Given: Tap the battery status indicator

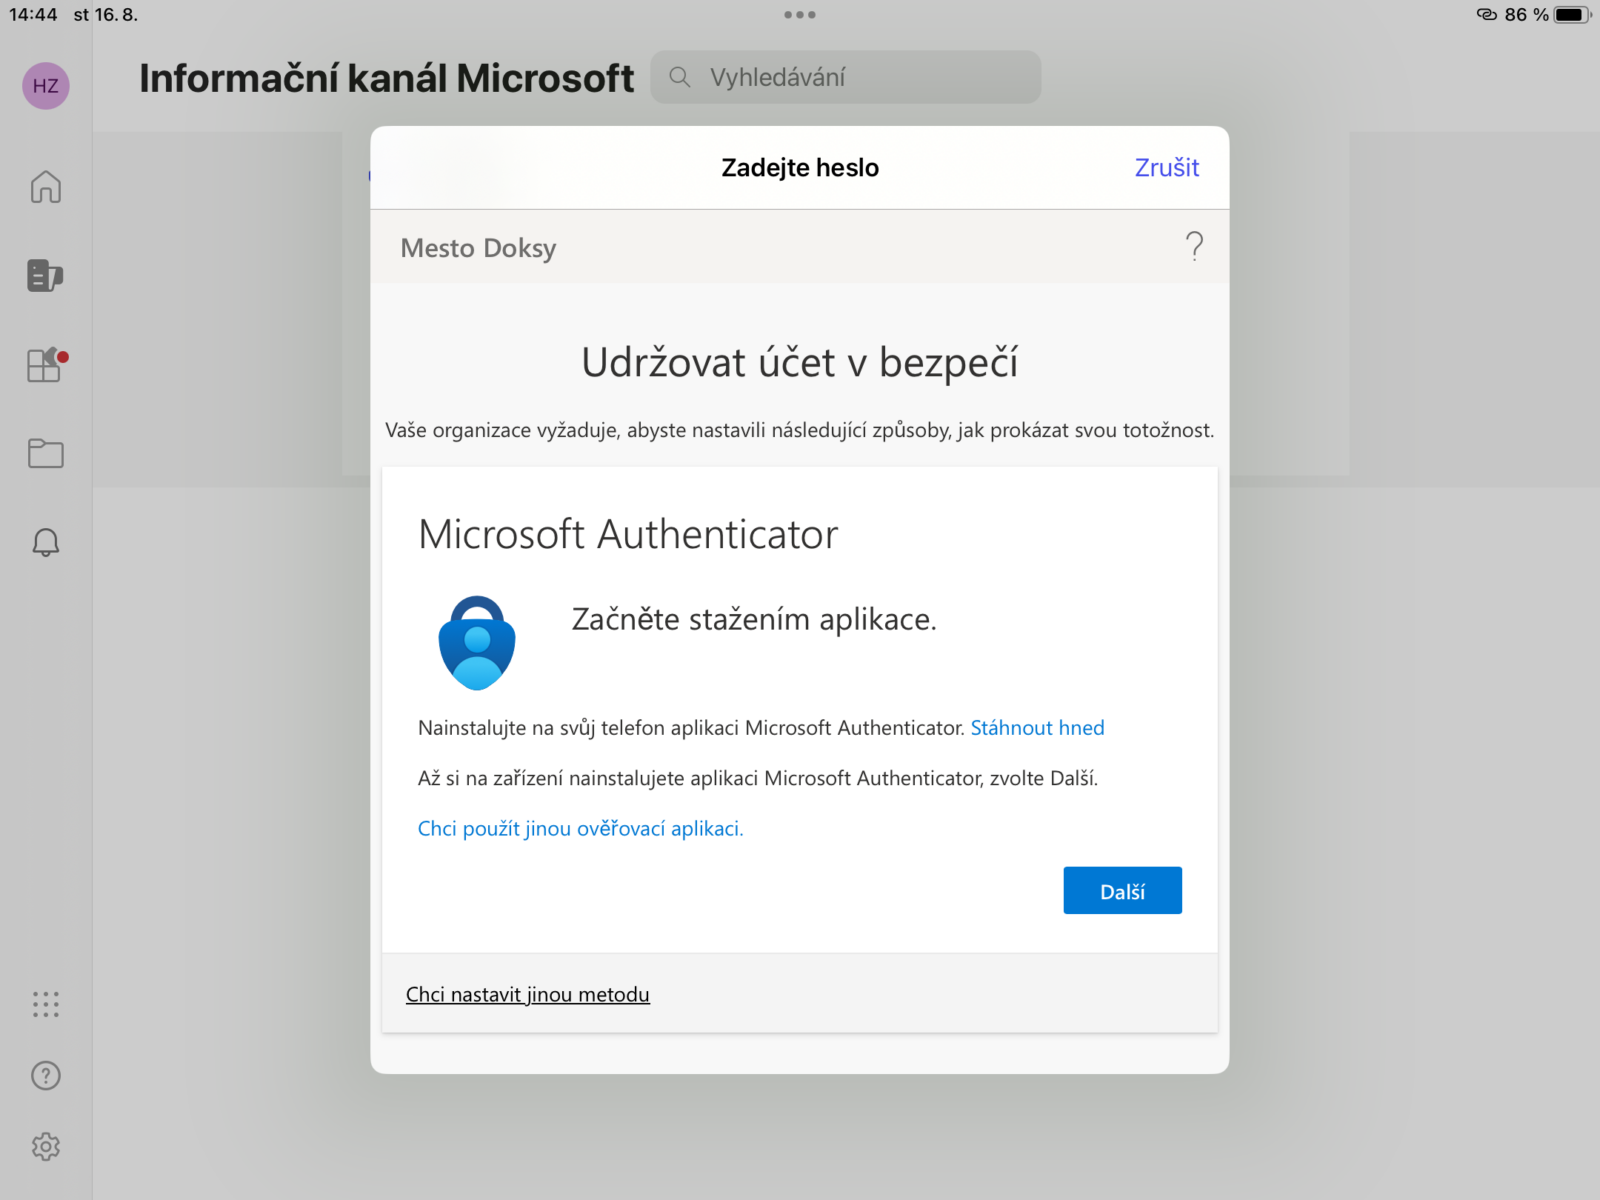Looking at the screenshot, I should coord(1570,15).
